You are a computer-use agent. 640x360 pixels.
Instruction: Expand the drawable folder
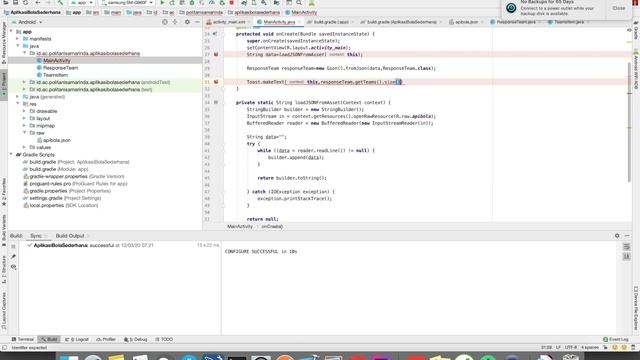point(24,111)
